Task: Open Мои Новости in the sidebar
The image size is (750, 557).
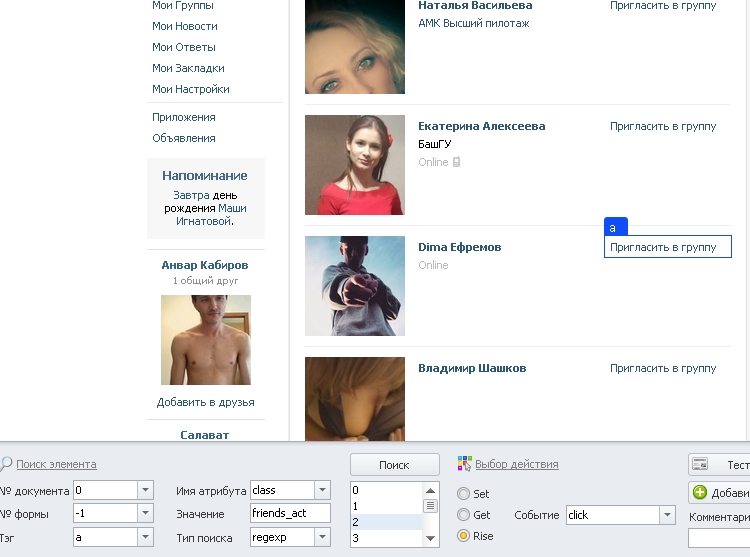Action: click(x=185, y=26)
